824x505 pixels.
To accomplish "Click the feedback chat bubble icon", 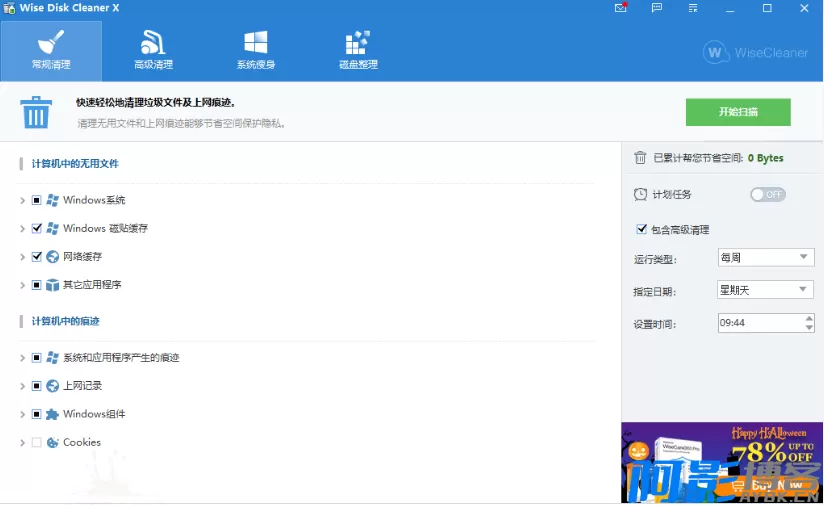I will (656, 8).
